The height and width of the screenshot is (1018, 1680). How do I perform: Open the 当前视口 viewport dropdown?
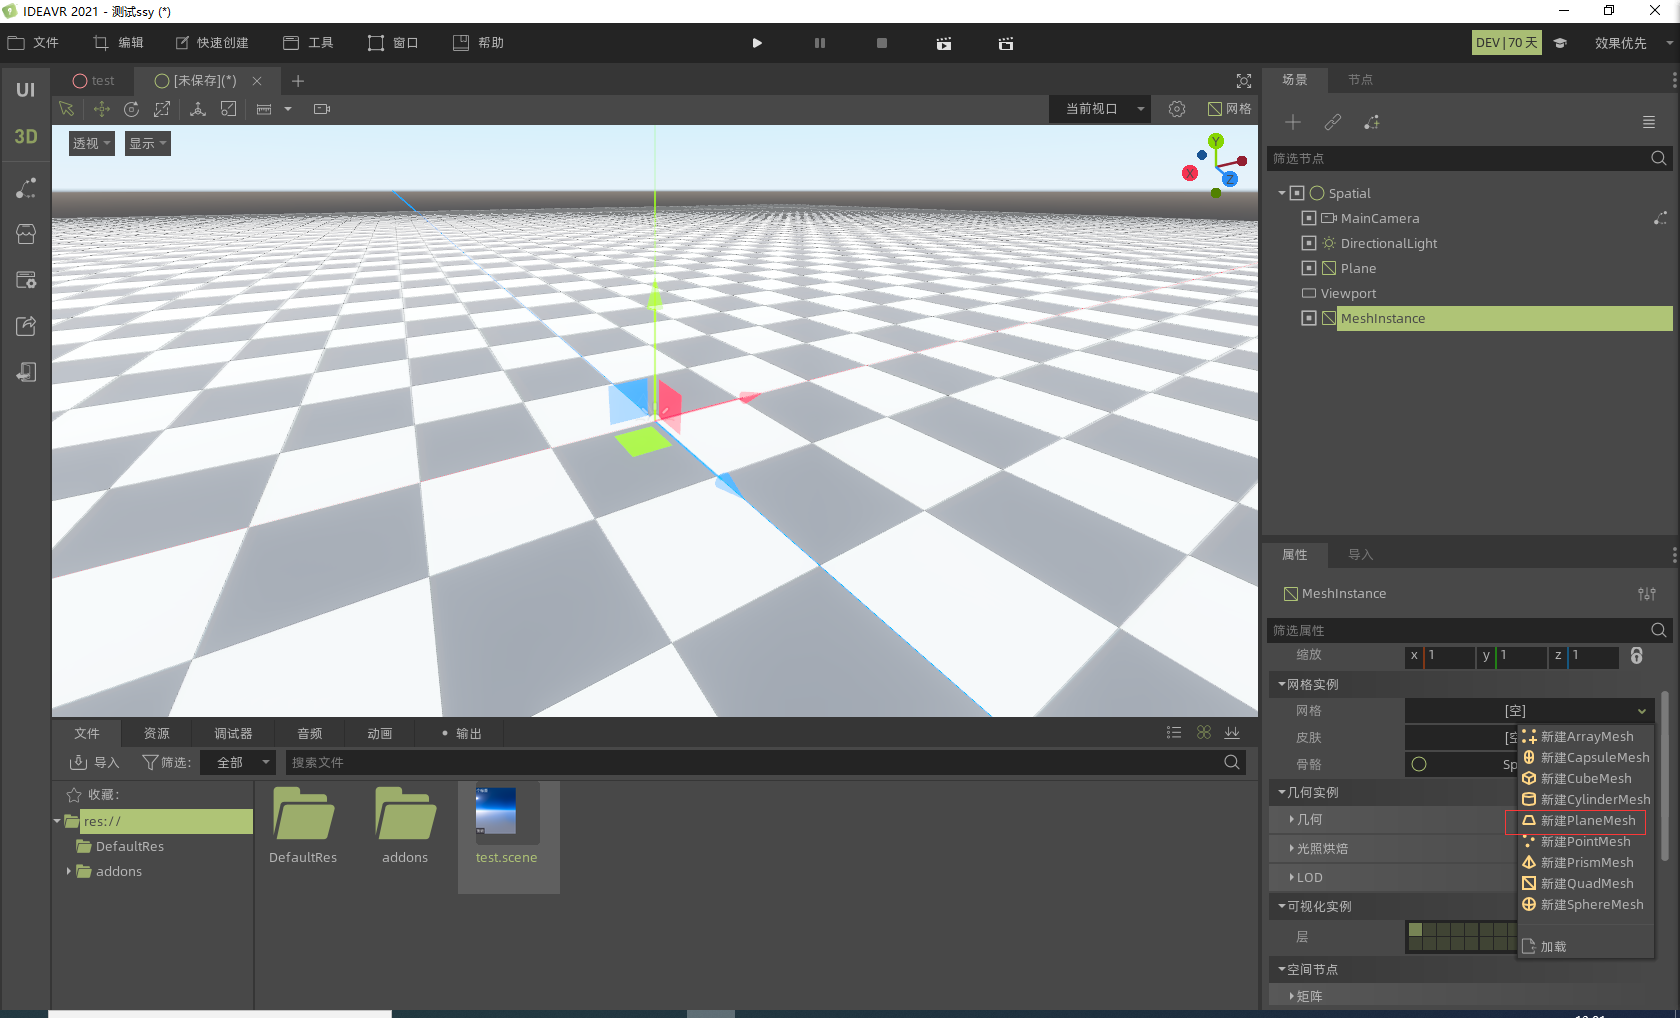(1100, 109)
